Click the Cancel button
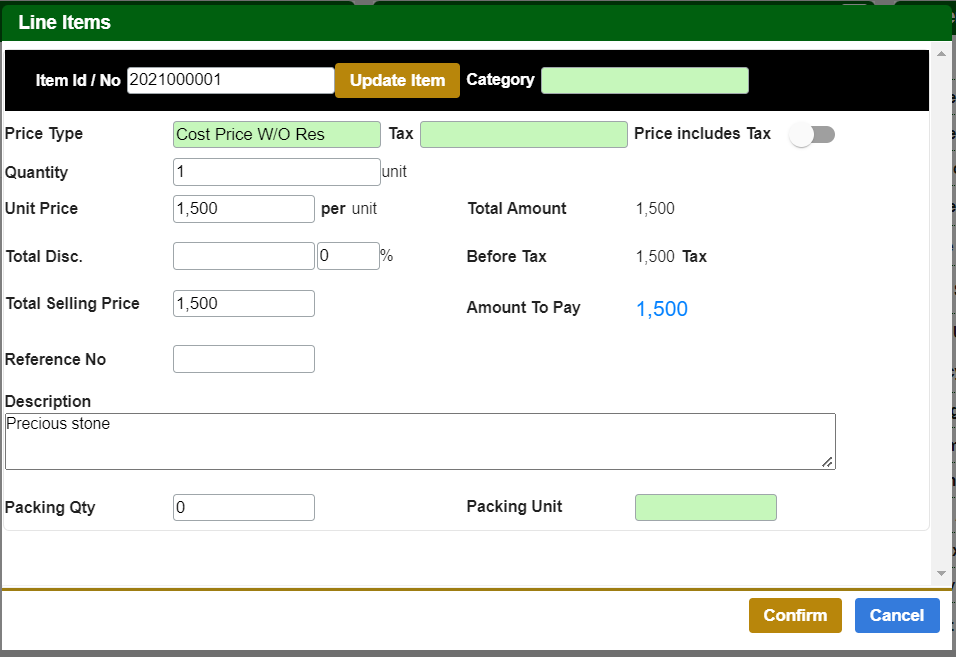 pyautogui.click(x=896, y=615)
